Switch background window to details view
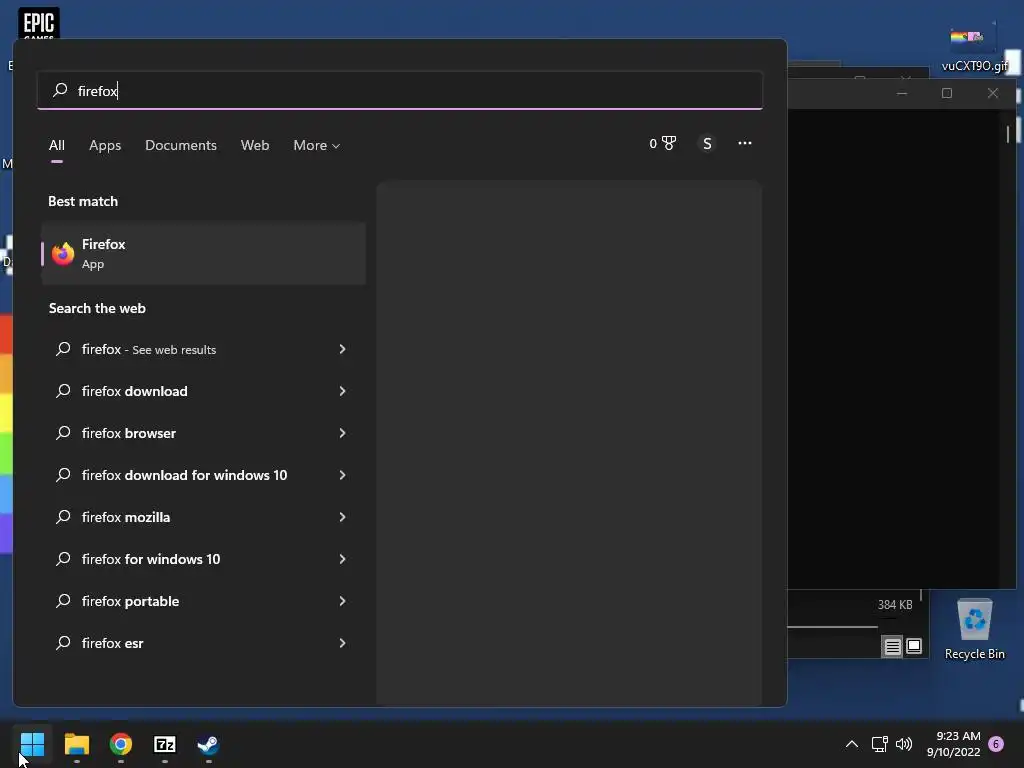Screen dimensions: 1024x768 pos(892,647)
